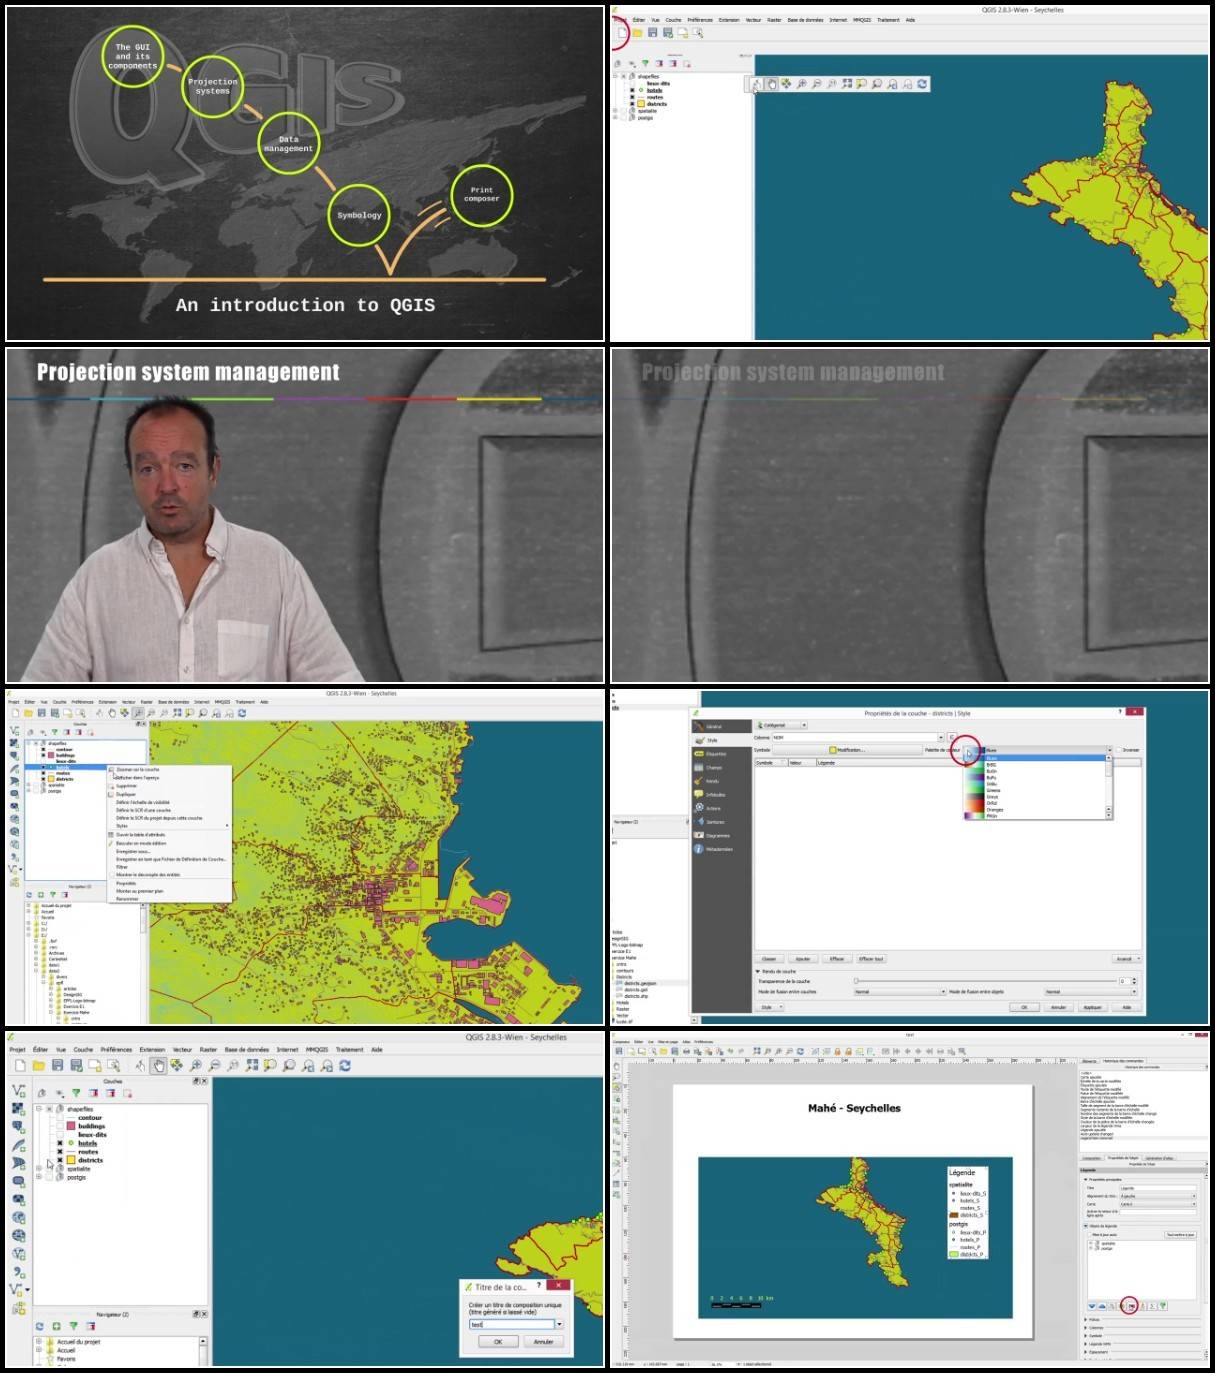The width and height of the screenshot is (1215, 1373).
Task: Click Add SpatiaLite layer icon in 'Titre de la co...' frame
Action: [x=18, y=1145]
